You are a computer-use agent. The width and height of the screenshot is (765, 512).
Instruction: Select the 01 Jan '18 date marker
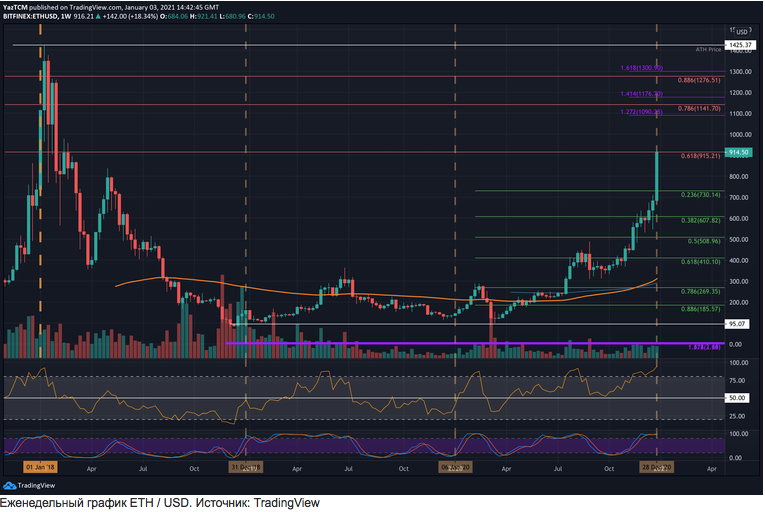tap(40, 467)
